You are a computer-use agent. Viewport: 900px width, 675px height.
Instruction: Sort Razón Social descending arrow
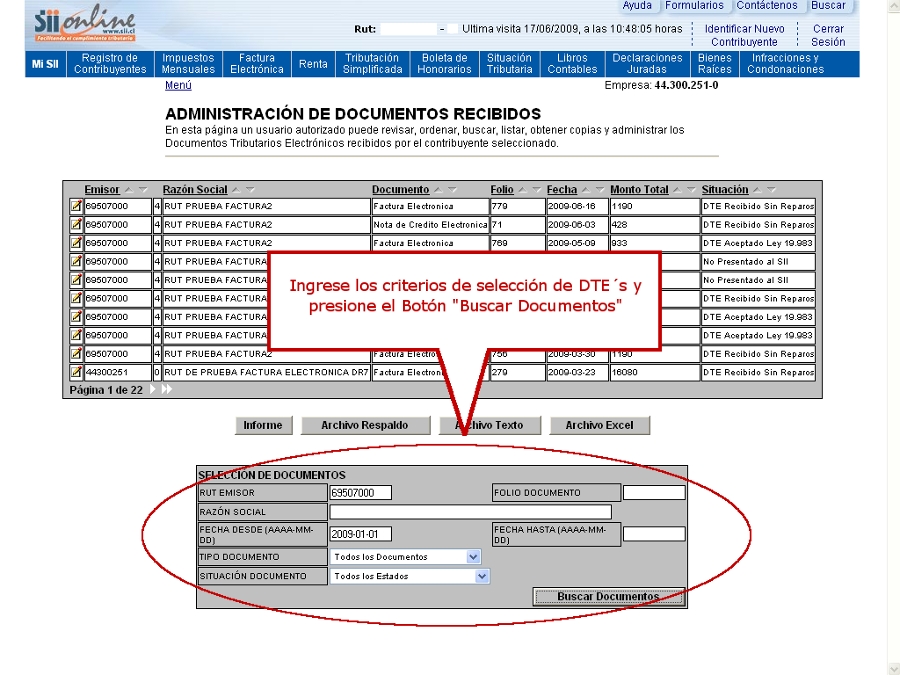(250, 189)
